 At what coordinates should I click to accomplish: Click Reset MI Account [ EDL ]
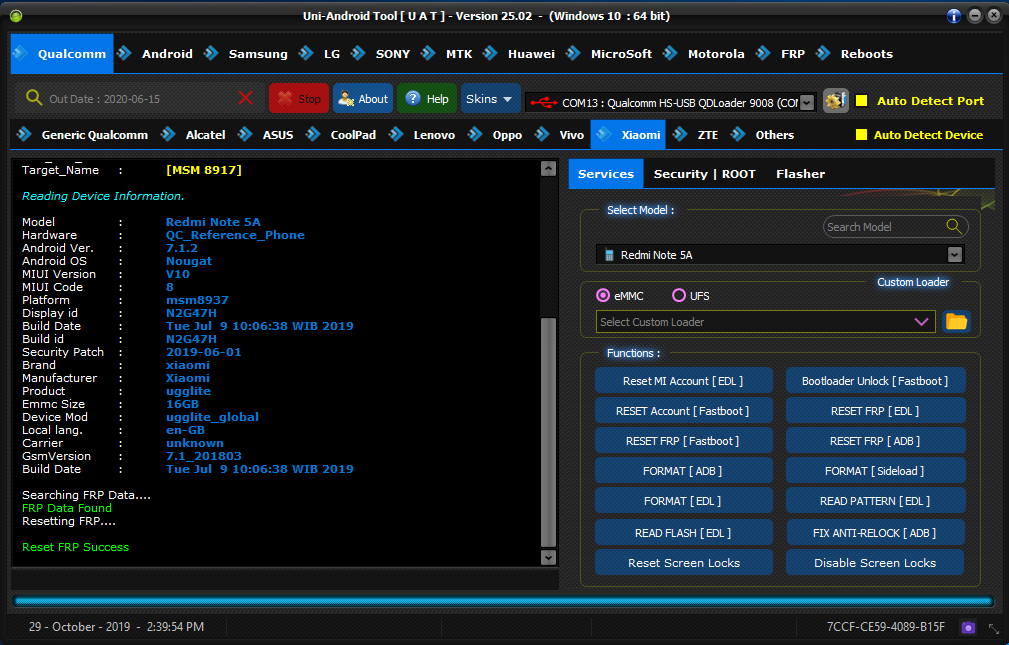point(683,380)
